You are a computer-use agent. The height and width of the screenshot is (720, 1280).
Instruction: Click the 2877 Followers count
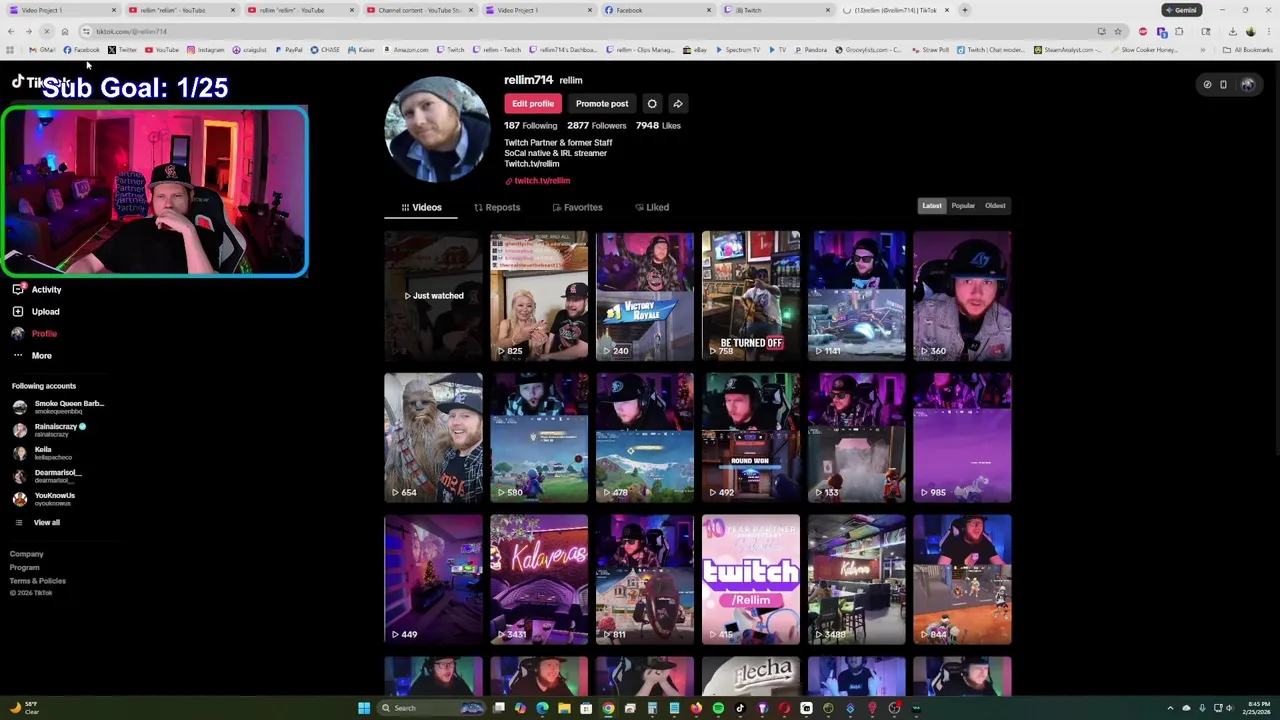596,126
